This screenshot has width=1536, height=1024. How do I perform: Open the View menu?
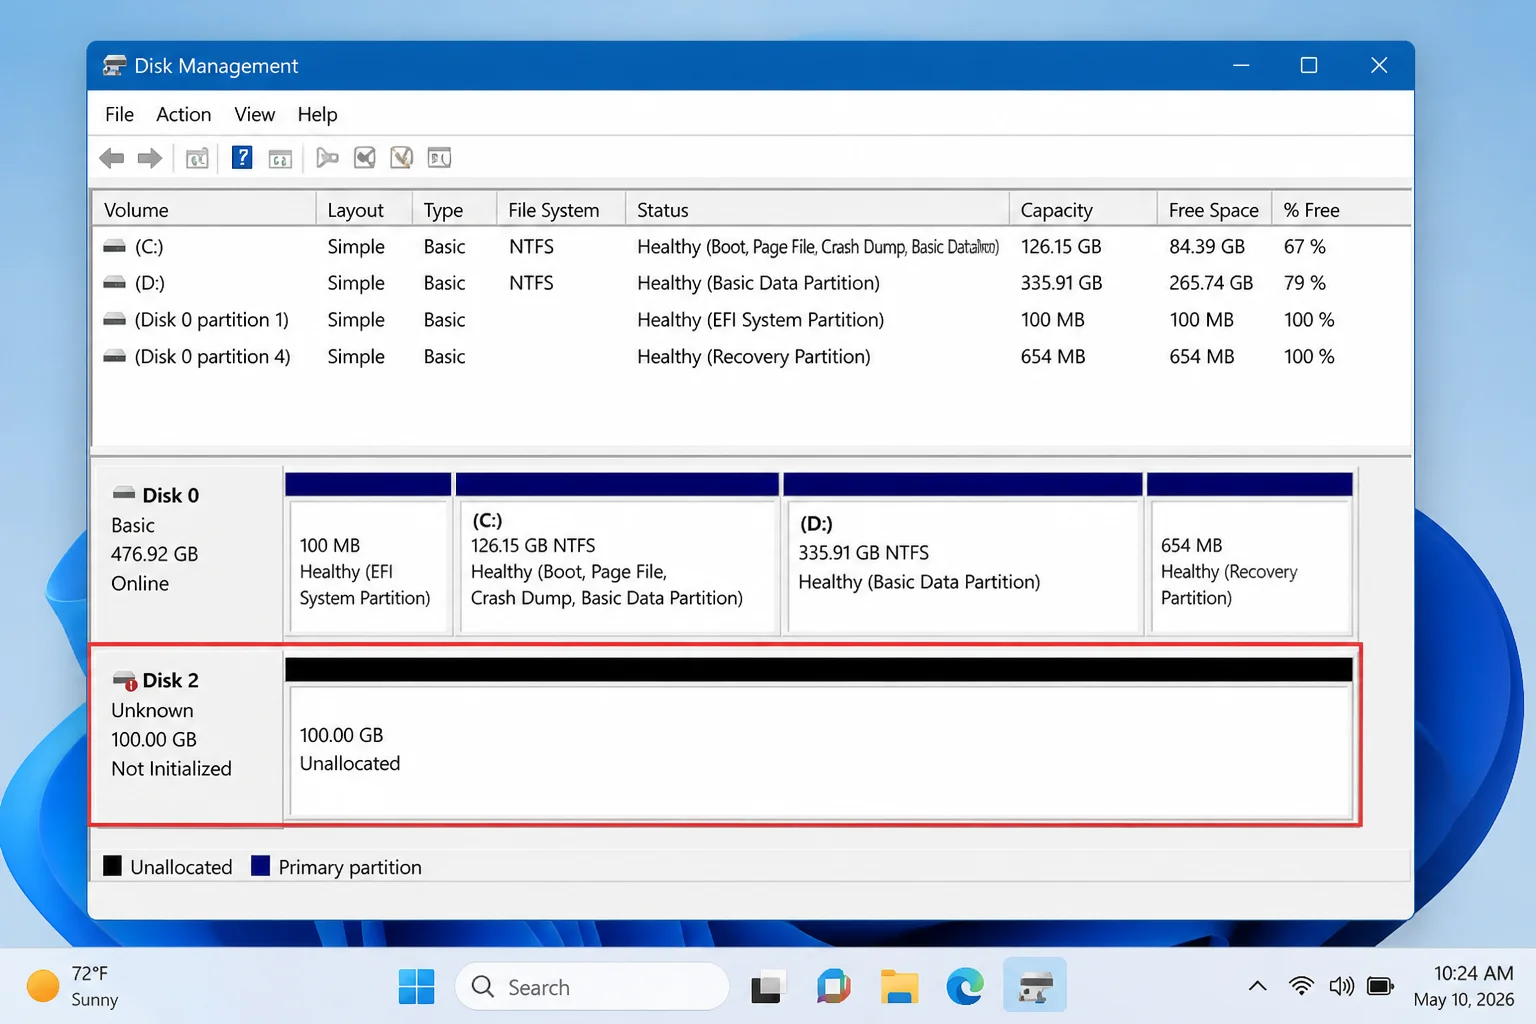point(255,114)
